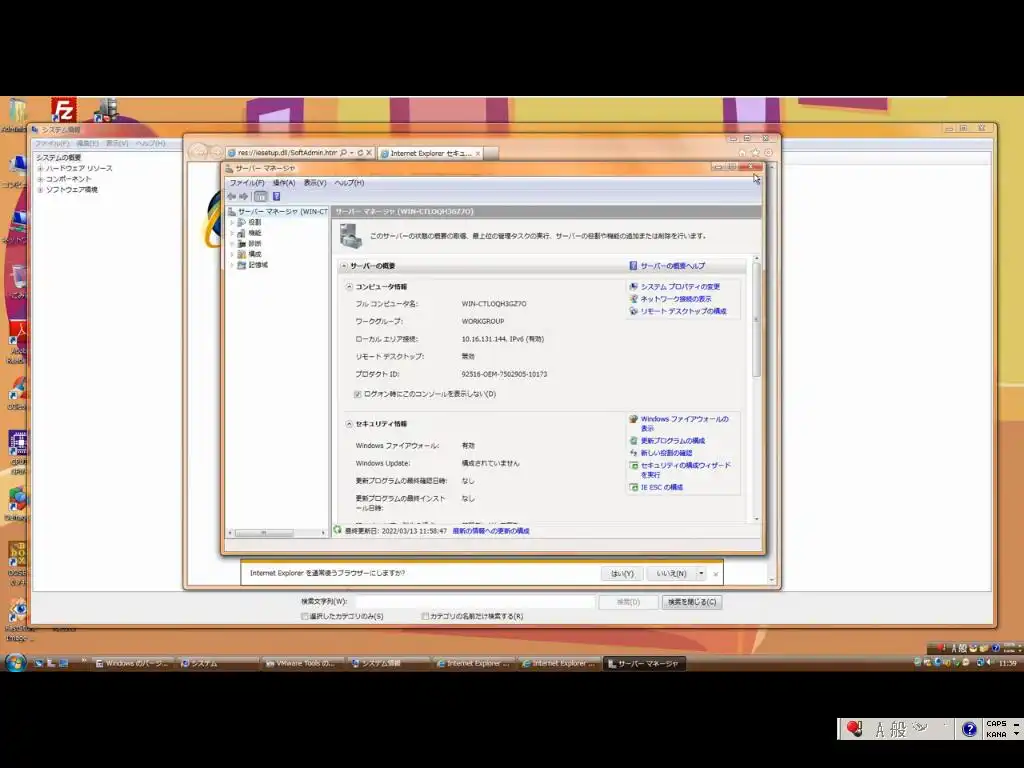Click the Forward arrow in Server Manager toolbar
This screenshot has width=1024, height=768.
pos(244,197)
